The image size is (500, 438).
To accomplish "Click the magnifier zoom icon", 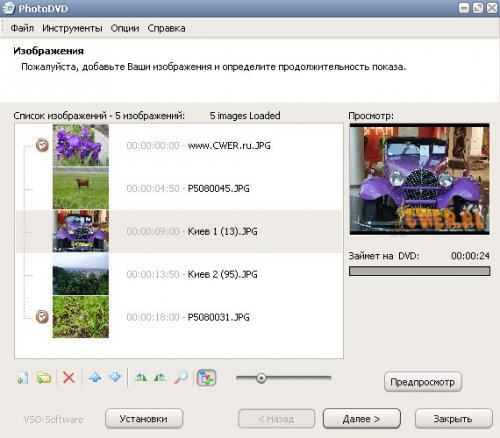I will point(181,378).
